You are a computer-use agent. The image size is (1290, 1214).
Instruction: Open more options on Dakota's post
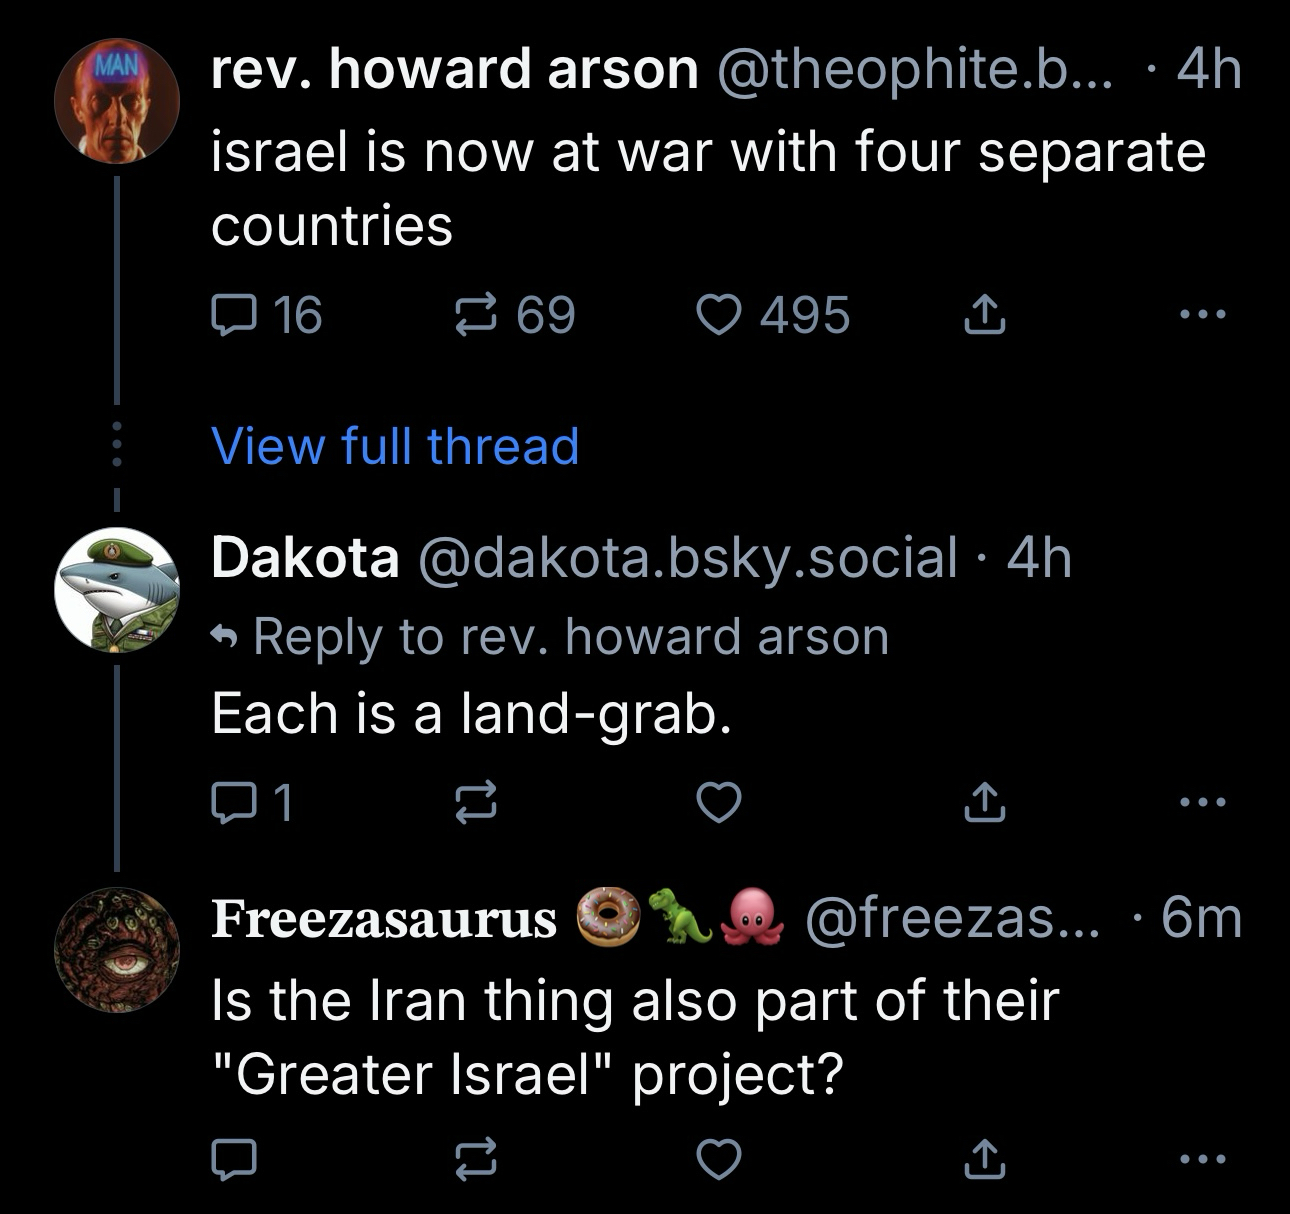(x=1200, y=802)
